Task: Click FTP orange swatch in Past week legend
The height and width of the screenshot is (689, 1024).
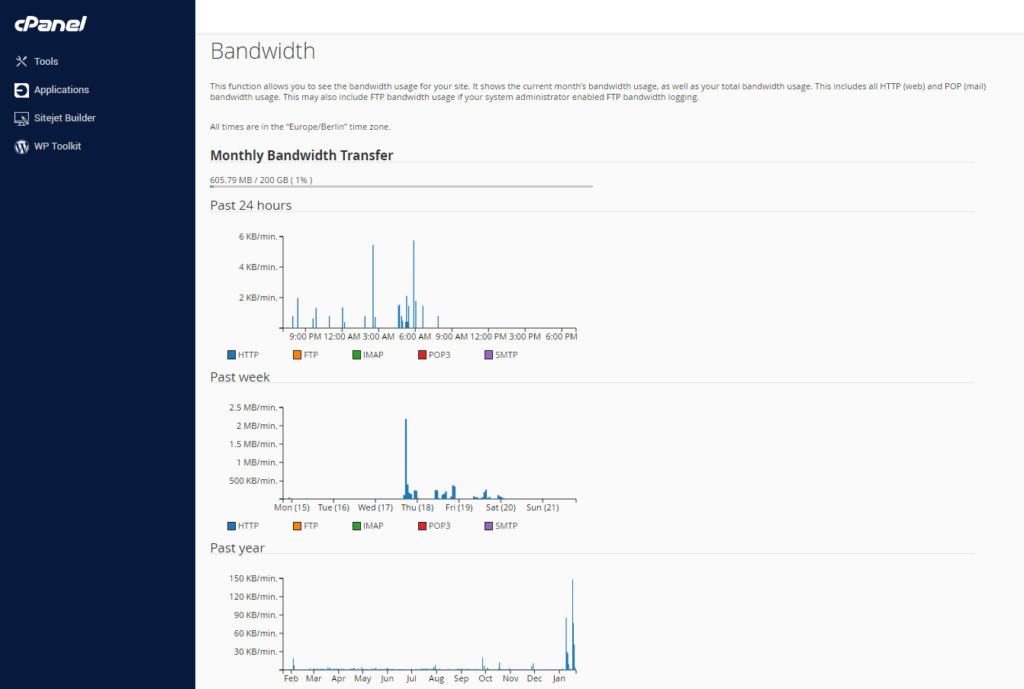Action: tap(297, 526)
